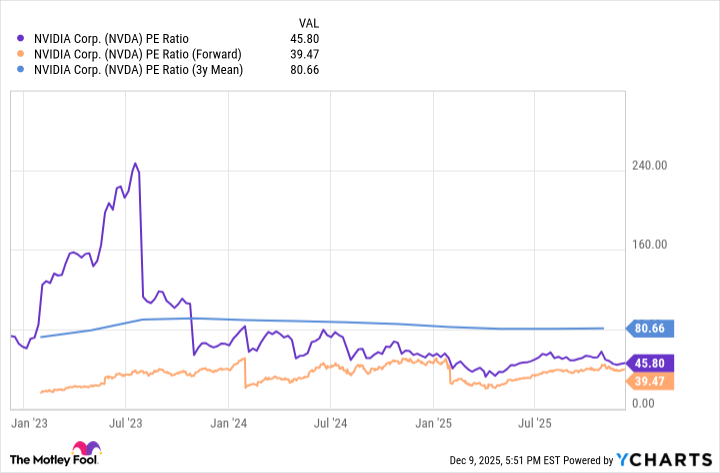Select the NVIDIA PE Ratio (3y Mean) legend label
This screenshot has width=720, height=473.
pyautogui.click(x=138, y=69)
